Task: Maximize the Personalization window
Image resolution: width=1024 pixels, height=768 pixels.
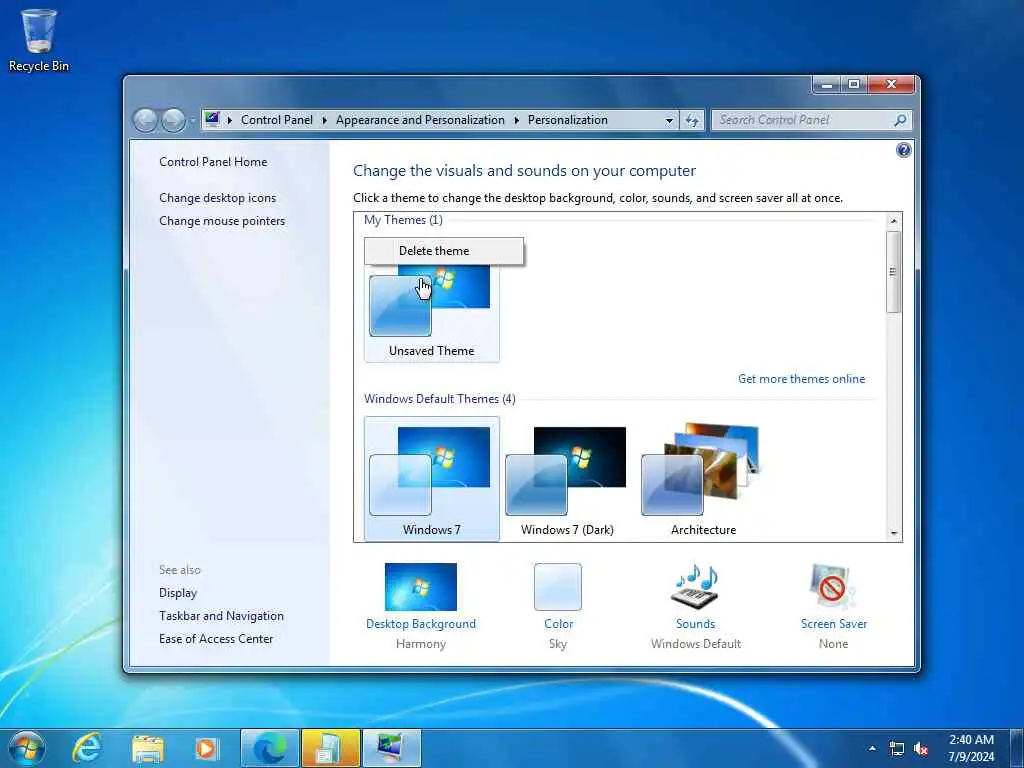Action: tap(854, 84)
